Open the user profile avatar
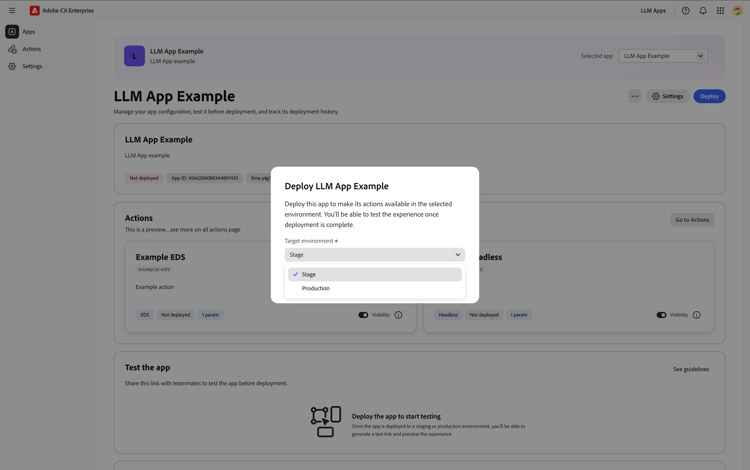The height and width of the screenshot is (470, 750). (737, 11)
